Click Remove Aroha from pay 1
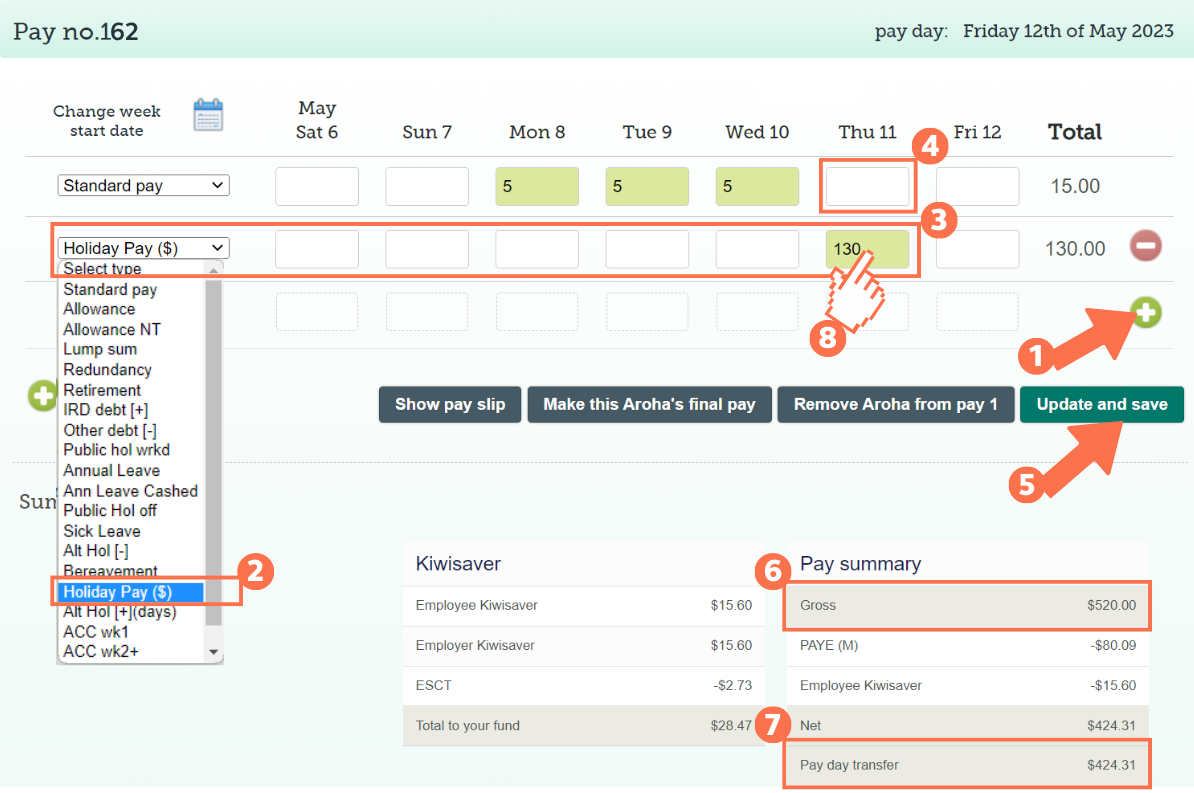Viewport: 1194px width, 793px height. pos(895,404)
